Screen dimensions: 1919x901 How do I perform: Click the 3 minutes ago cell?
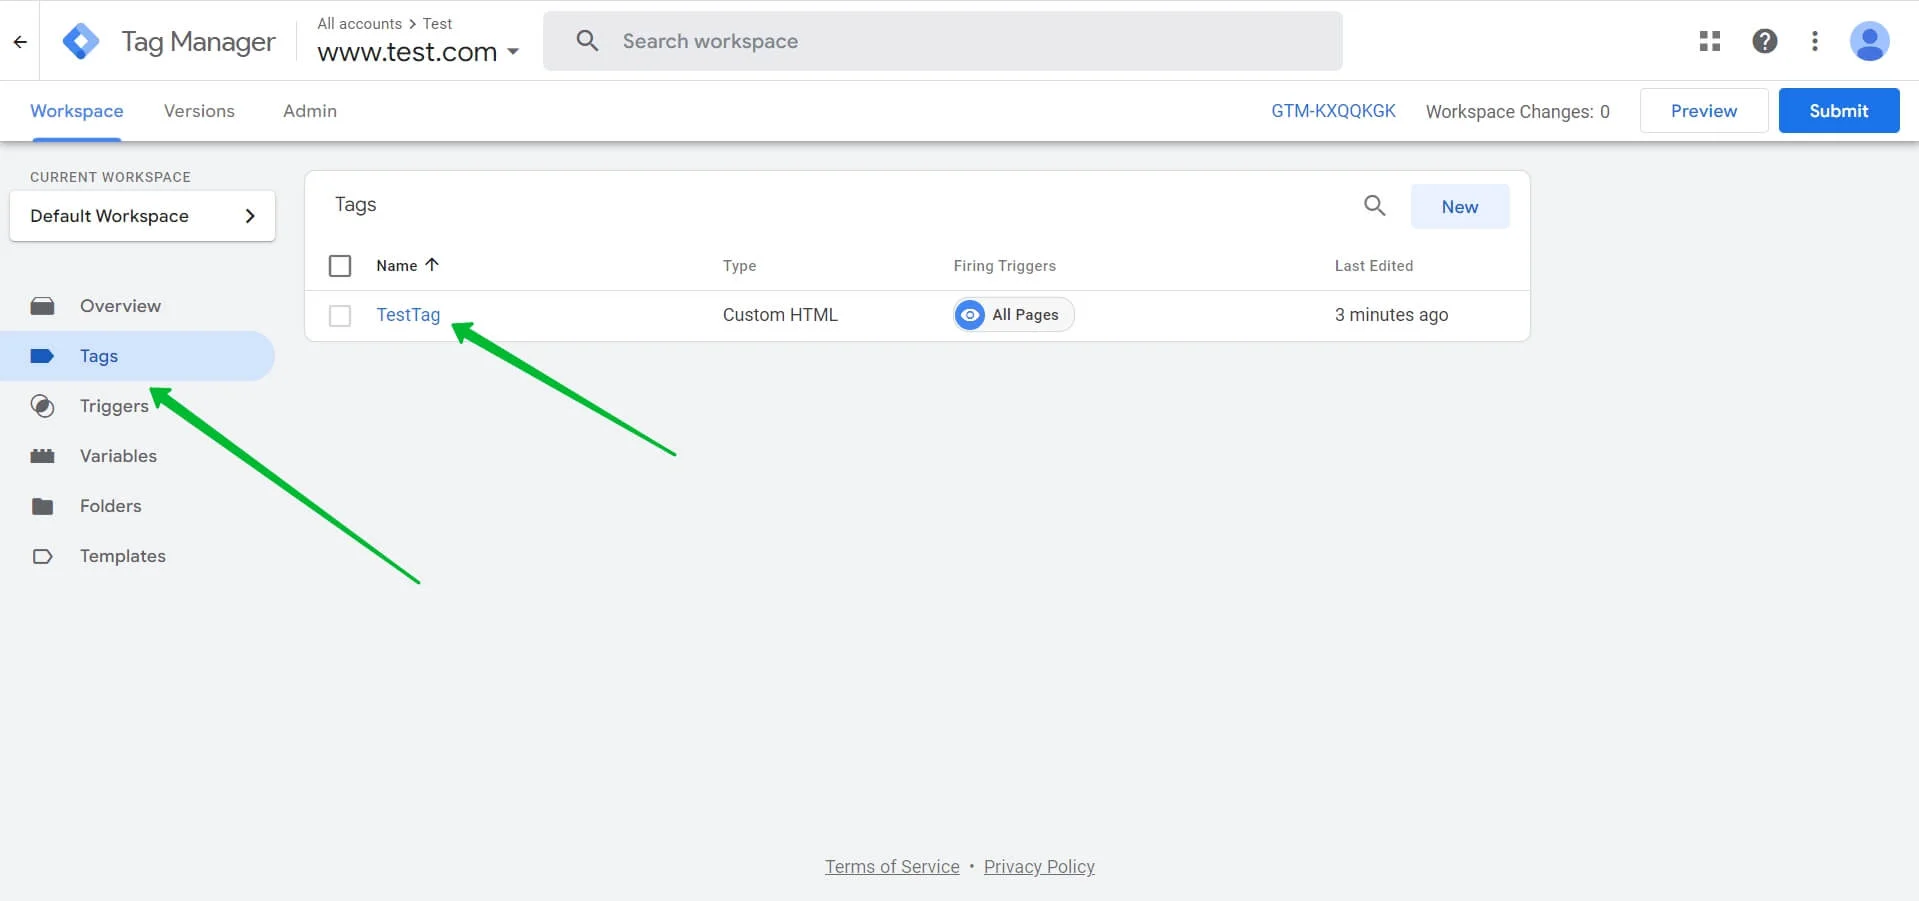click(1391, 315)
